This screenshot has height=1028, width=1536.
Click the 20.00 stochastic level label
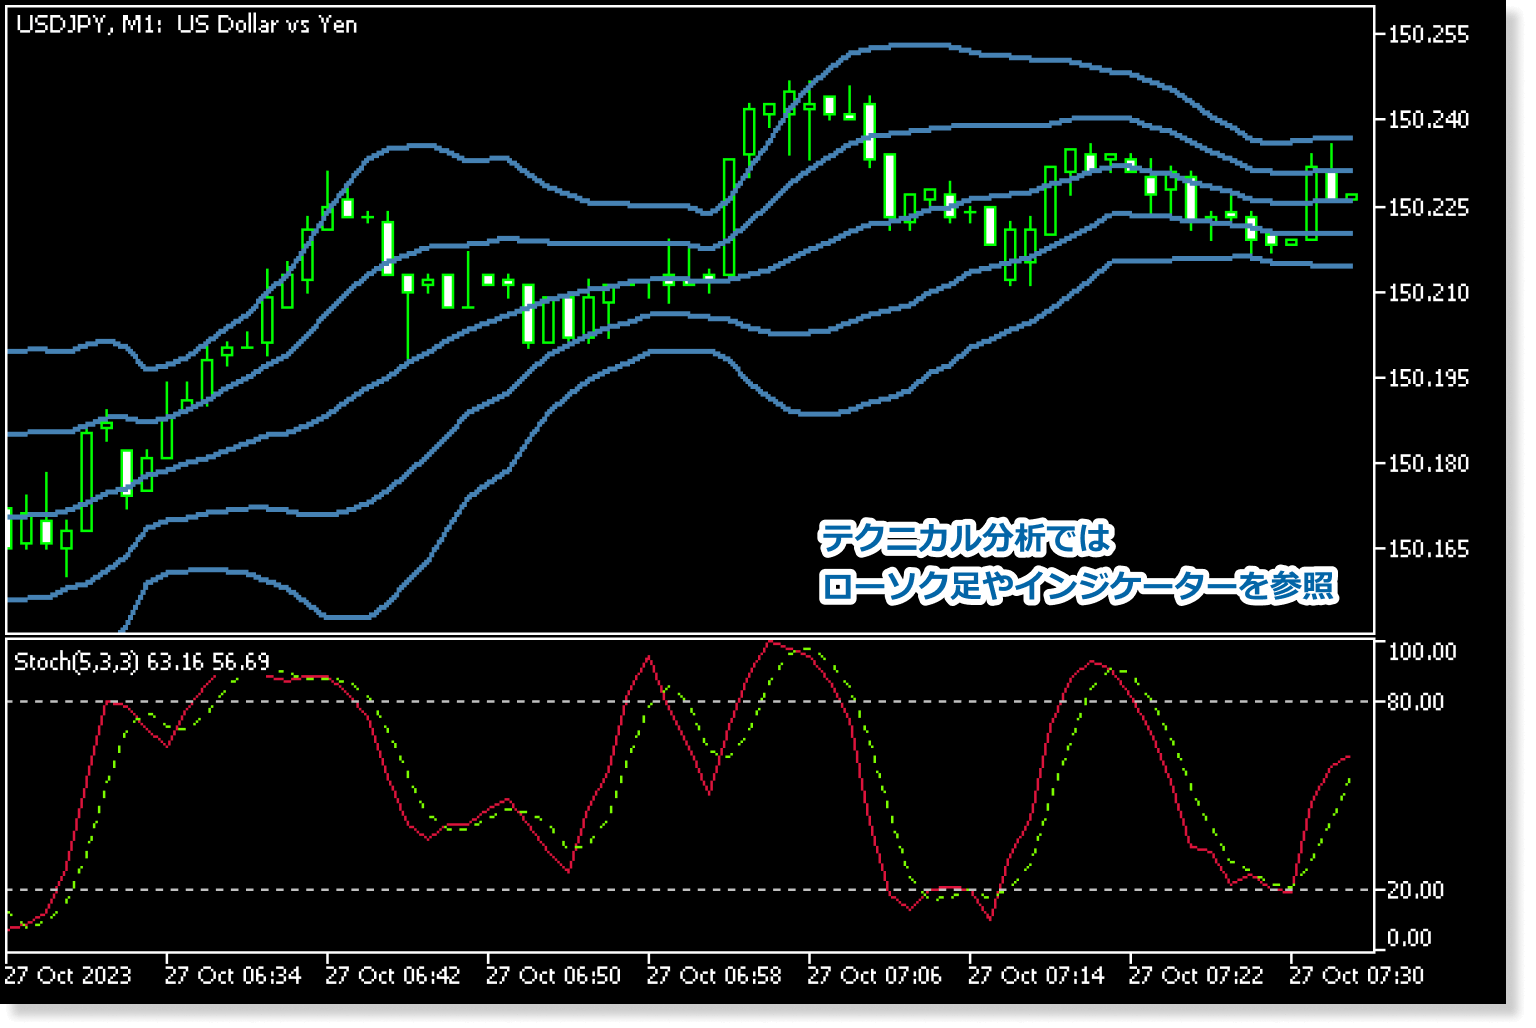1416,890
